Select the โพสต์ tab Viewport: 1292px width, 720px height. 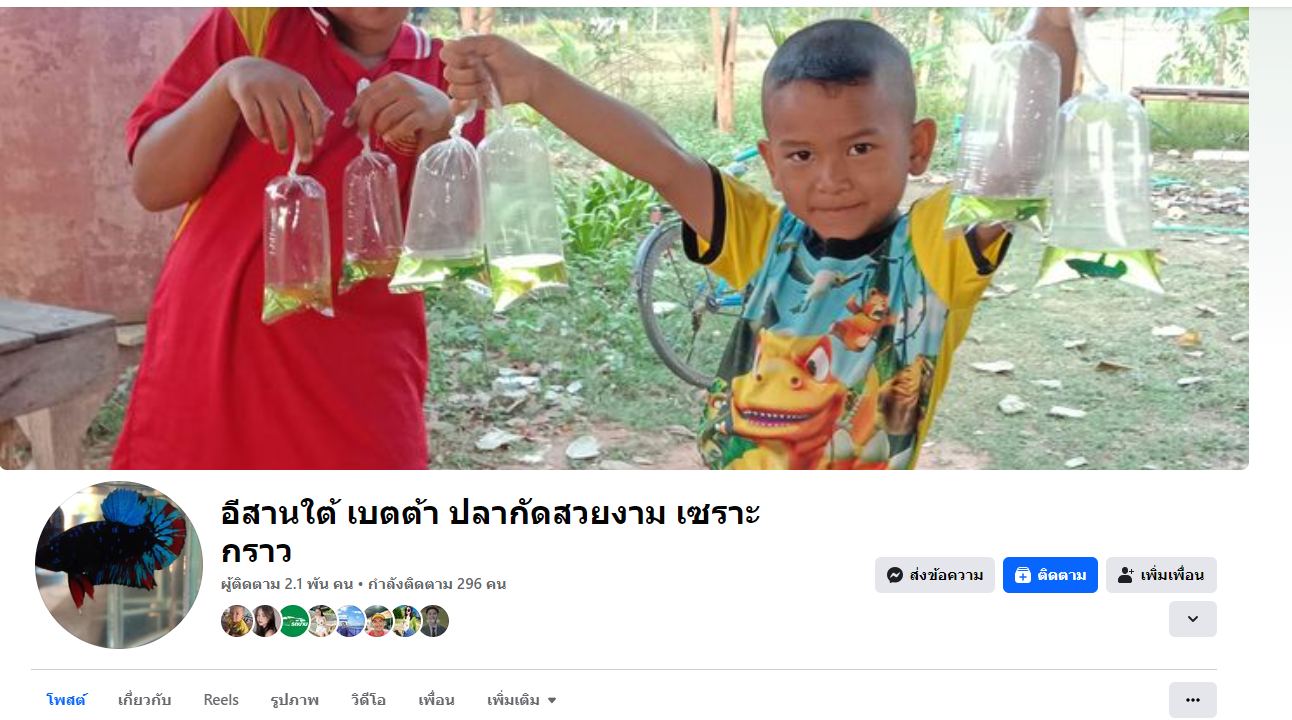(x=66, y=700)
